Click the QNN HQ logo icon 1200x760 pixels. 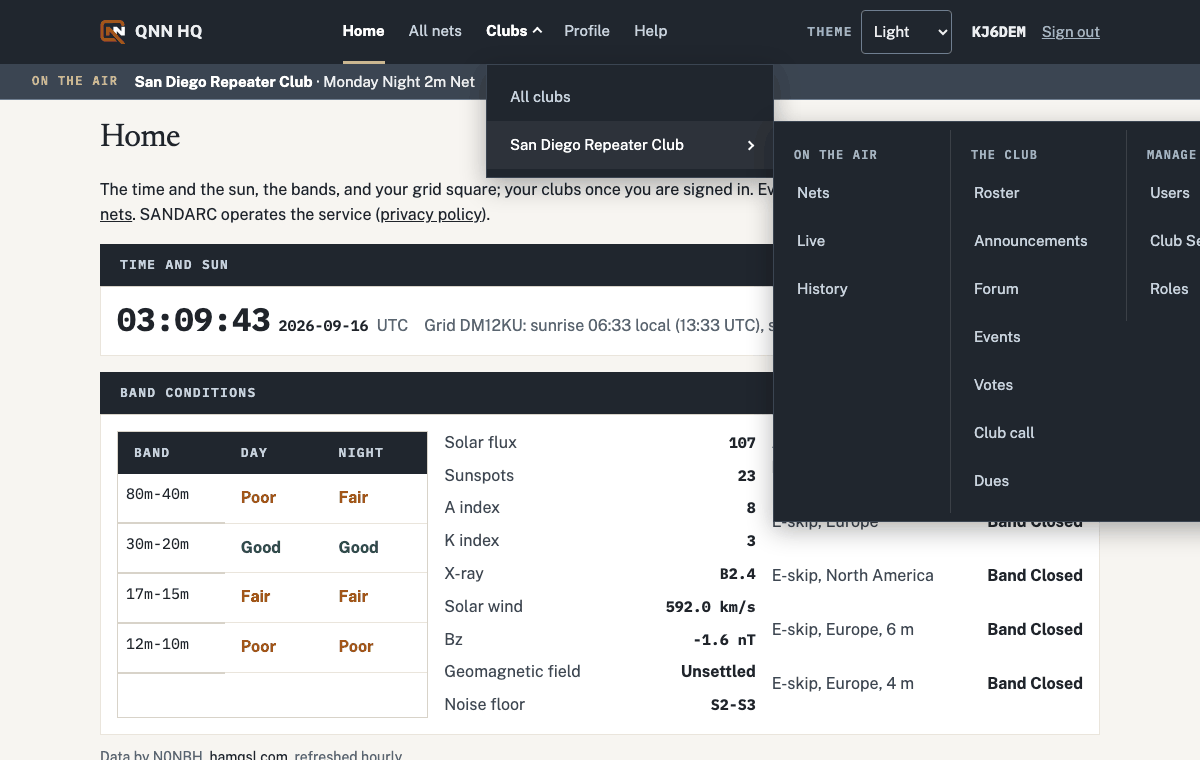[x=113, y=31]
